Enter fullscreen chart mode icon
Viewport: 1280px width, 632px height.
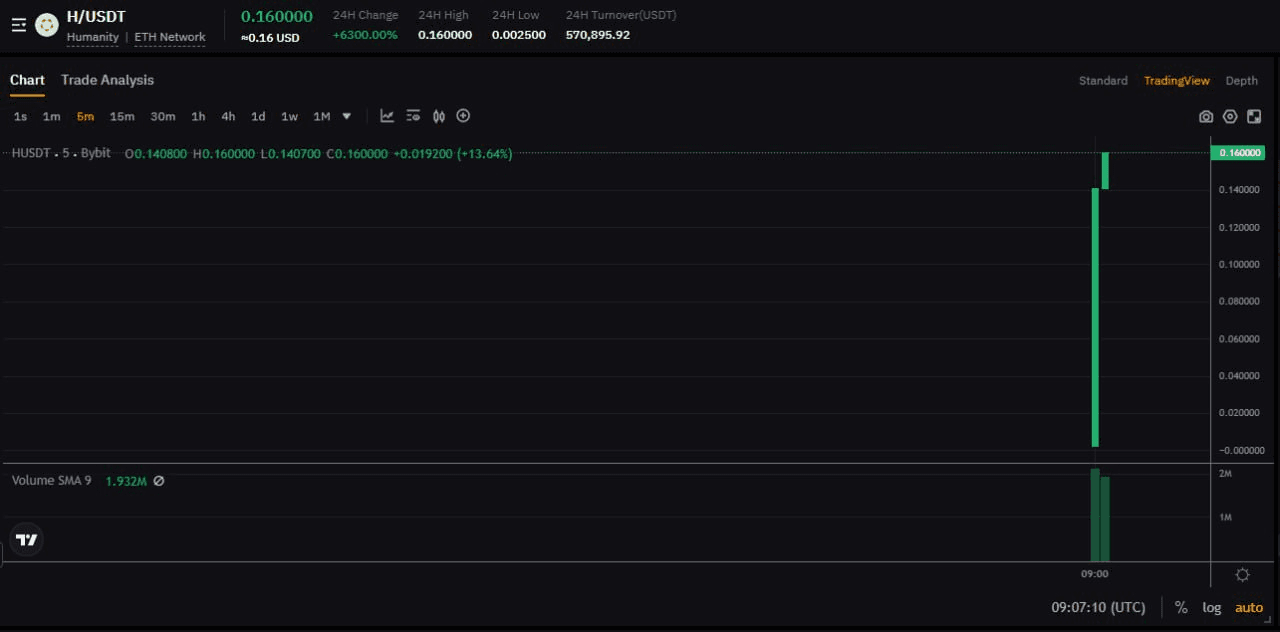(1254, 117)
